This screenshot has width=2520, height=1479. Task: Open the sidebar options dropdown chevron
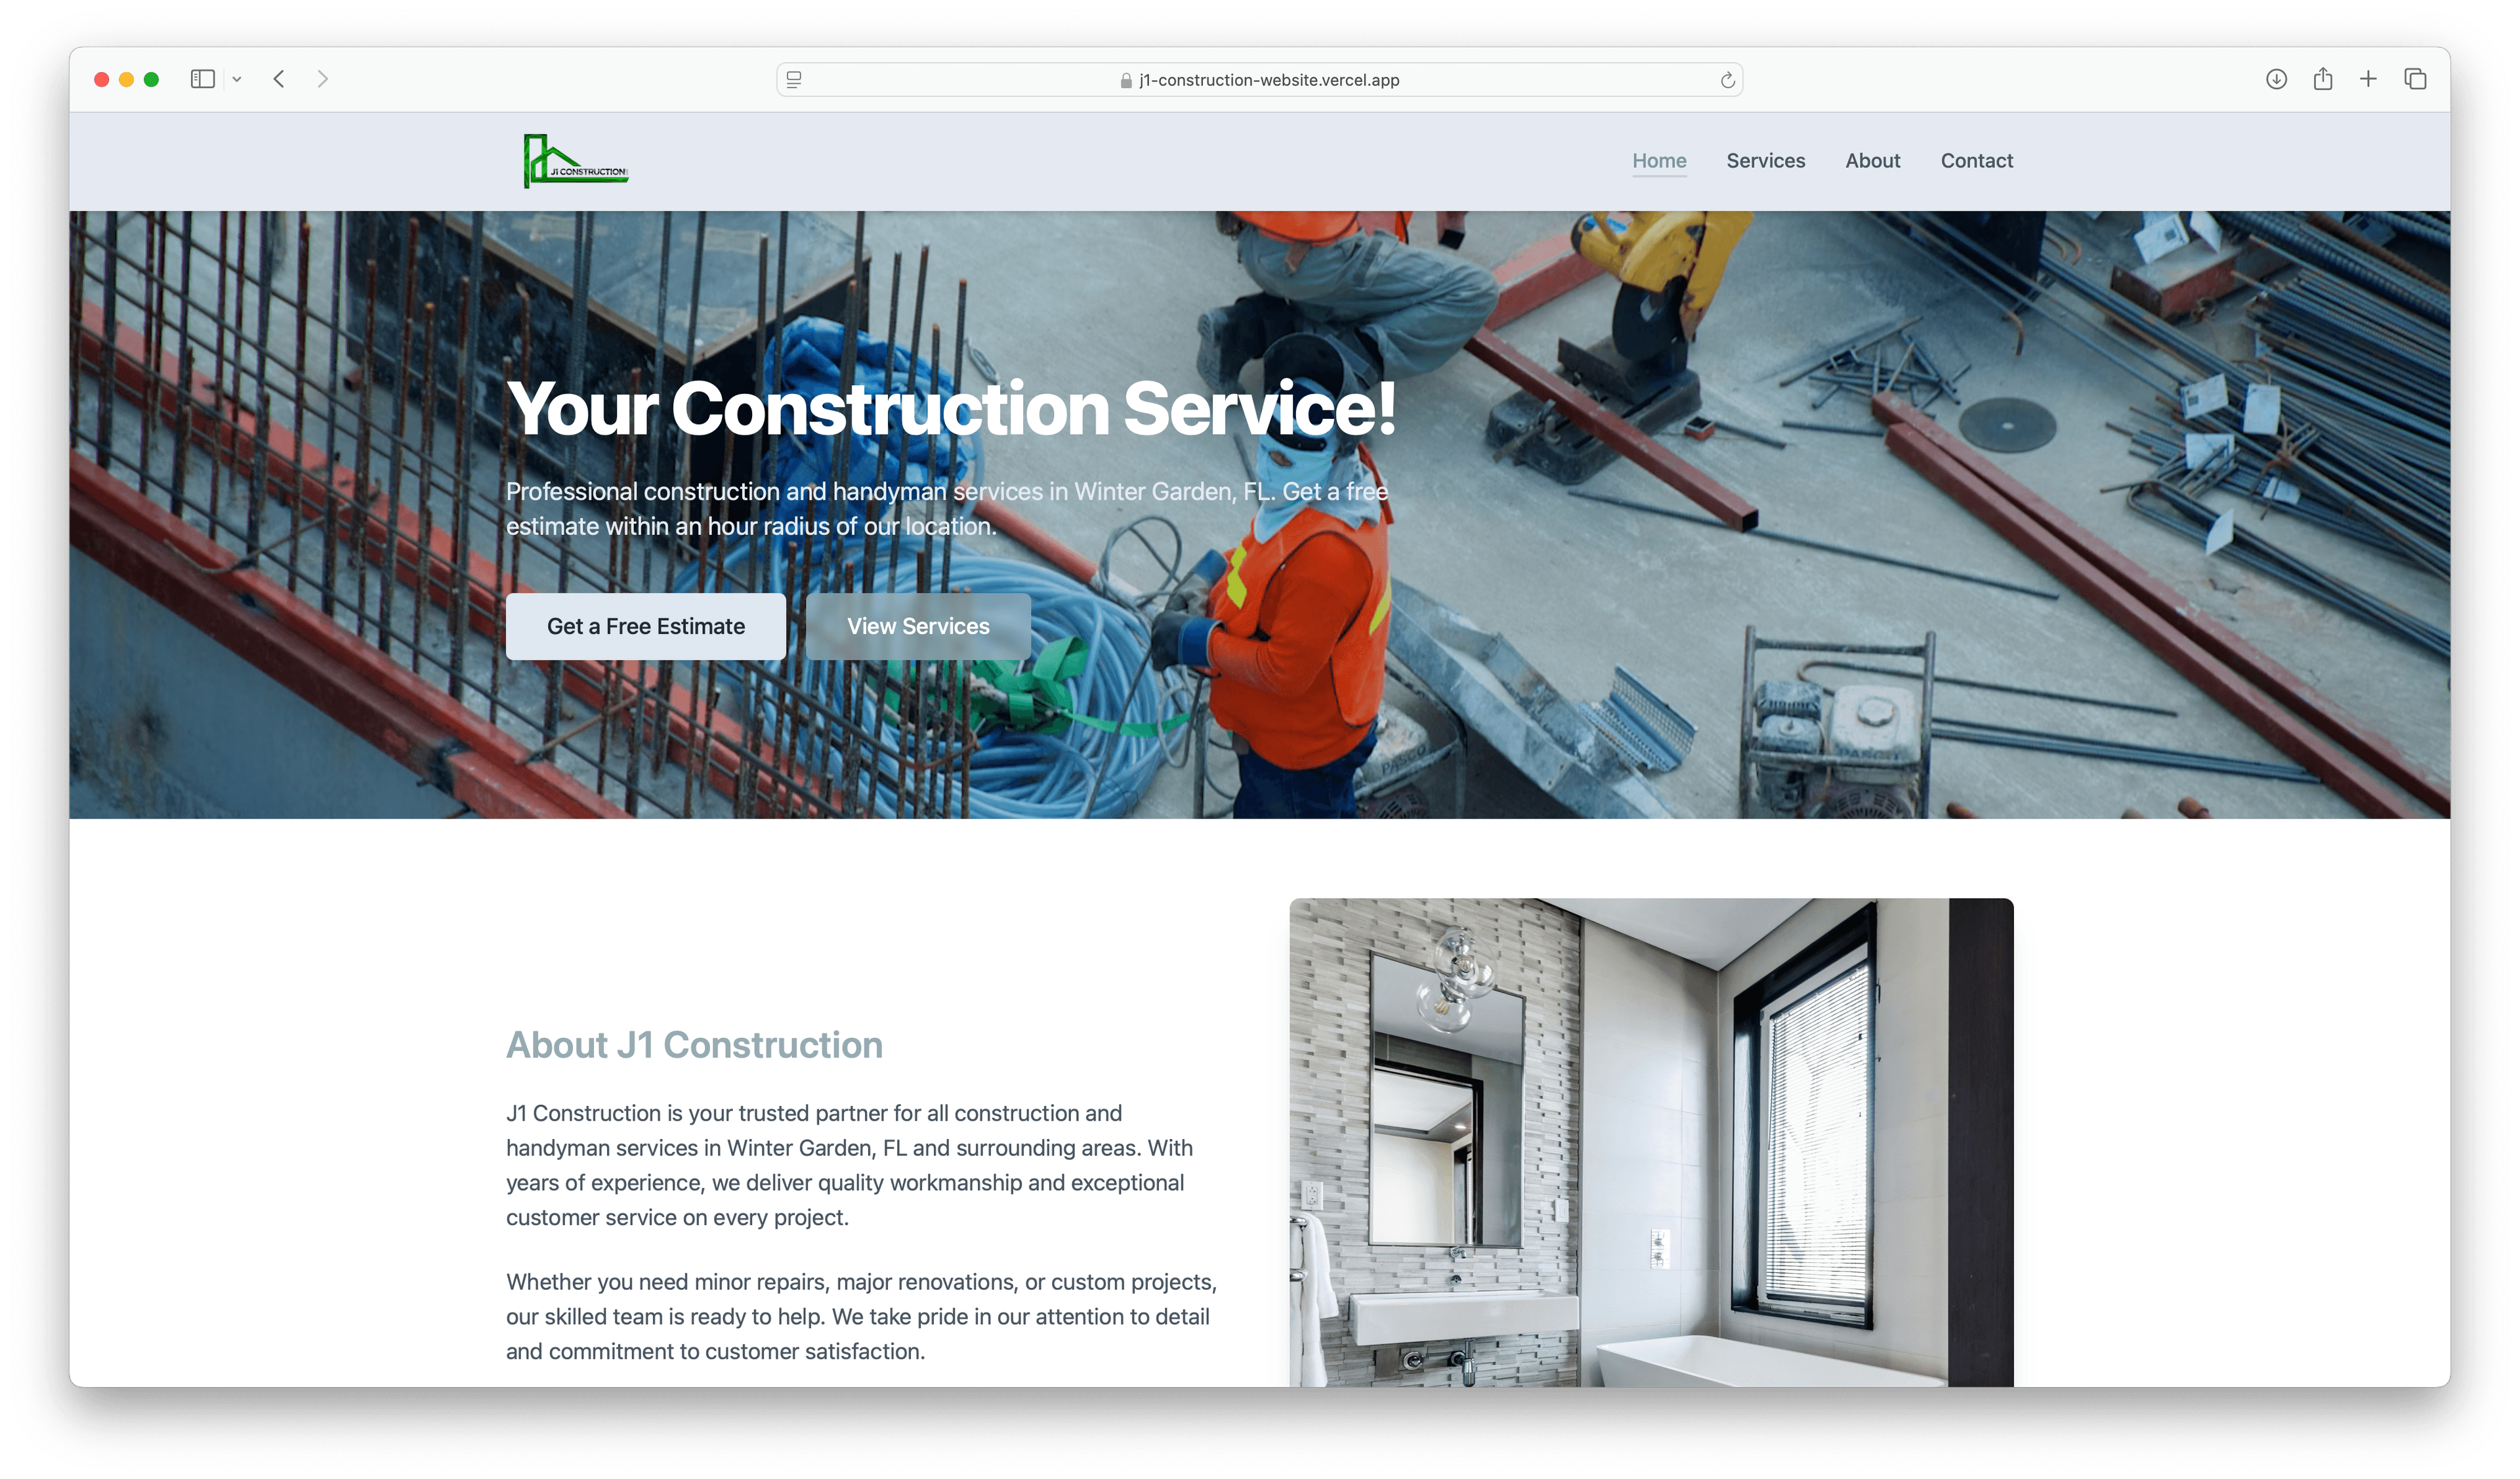[x=237, y=79]
